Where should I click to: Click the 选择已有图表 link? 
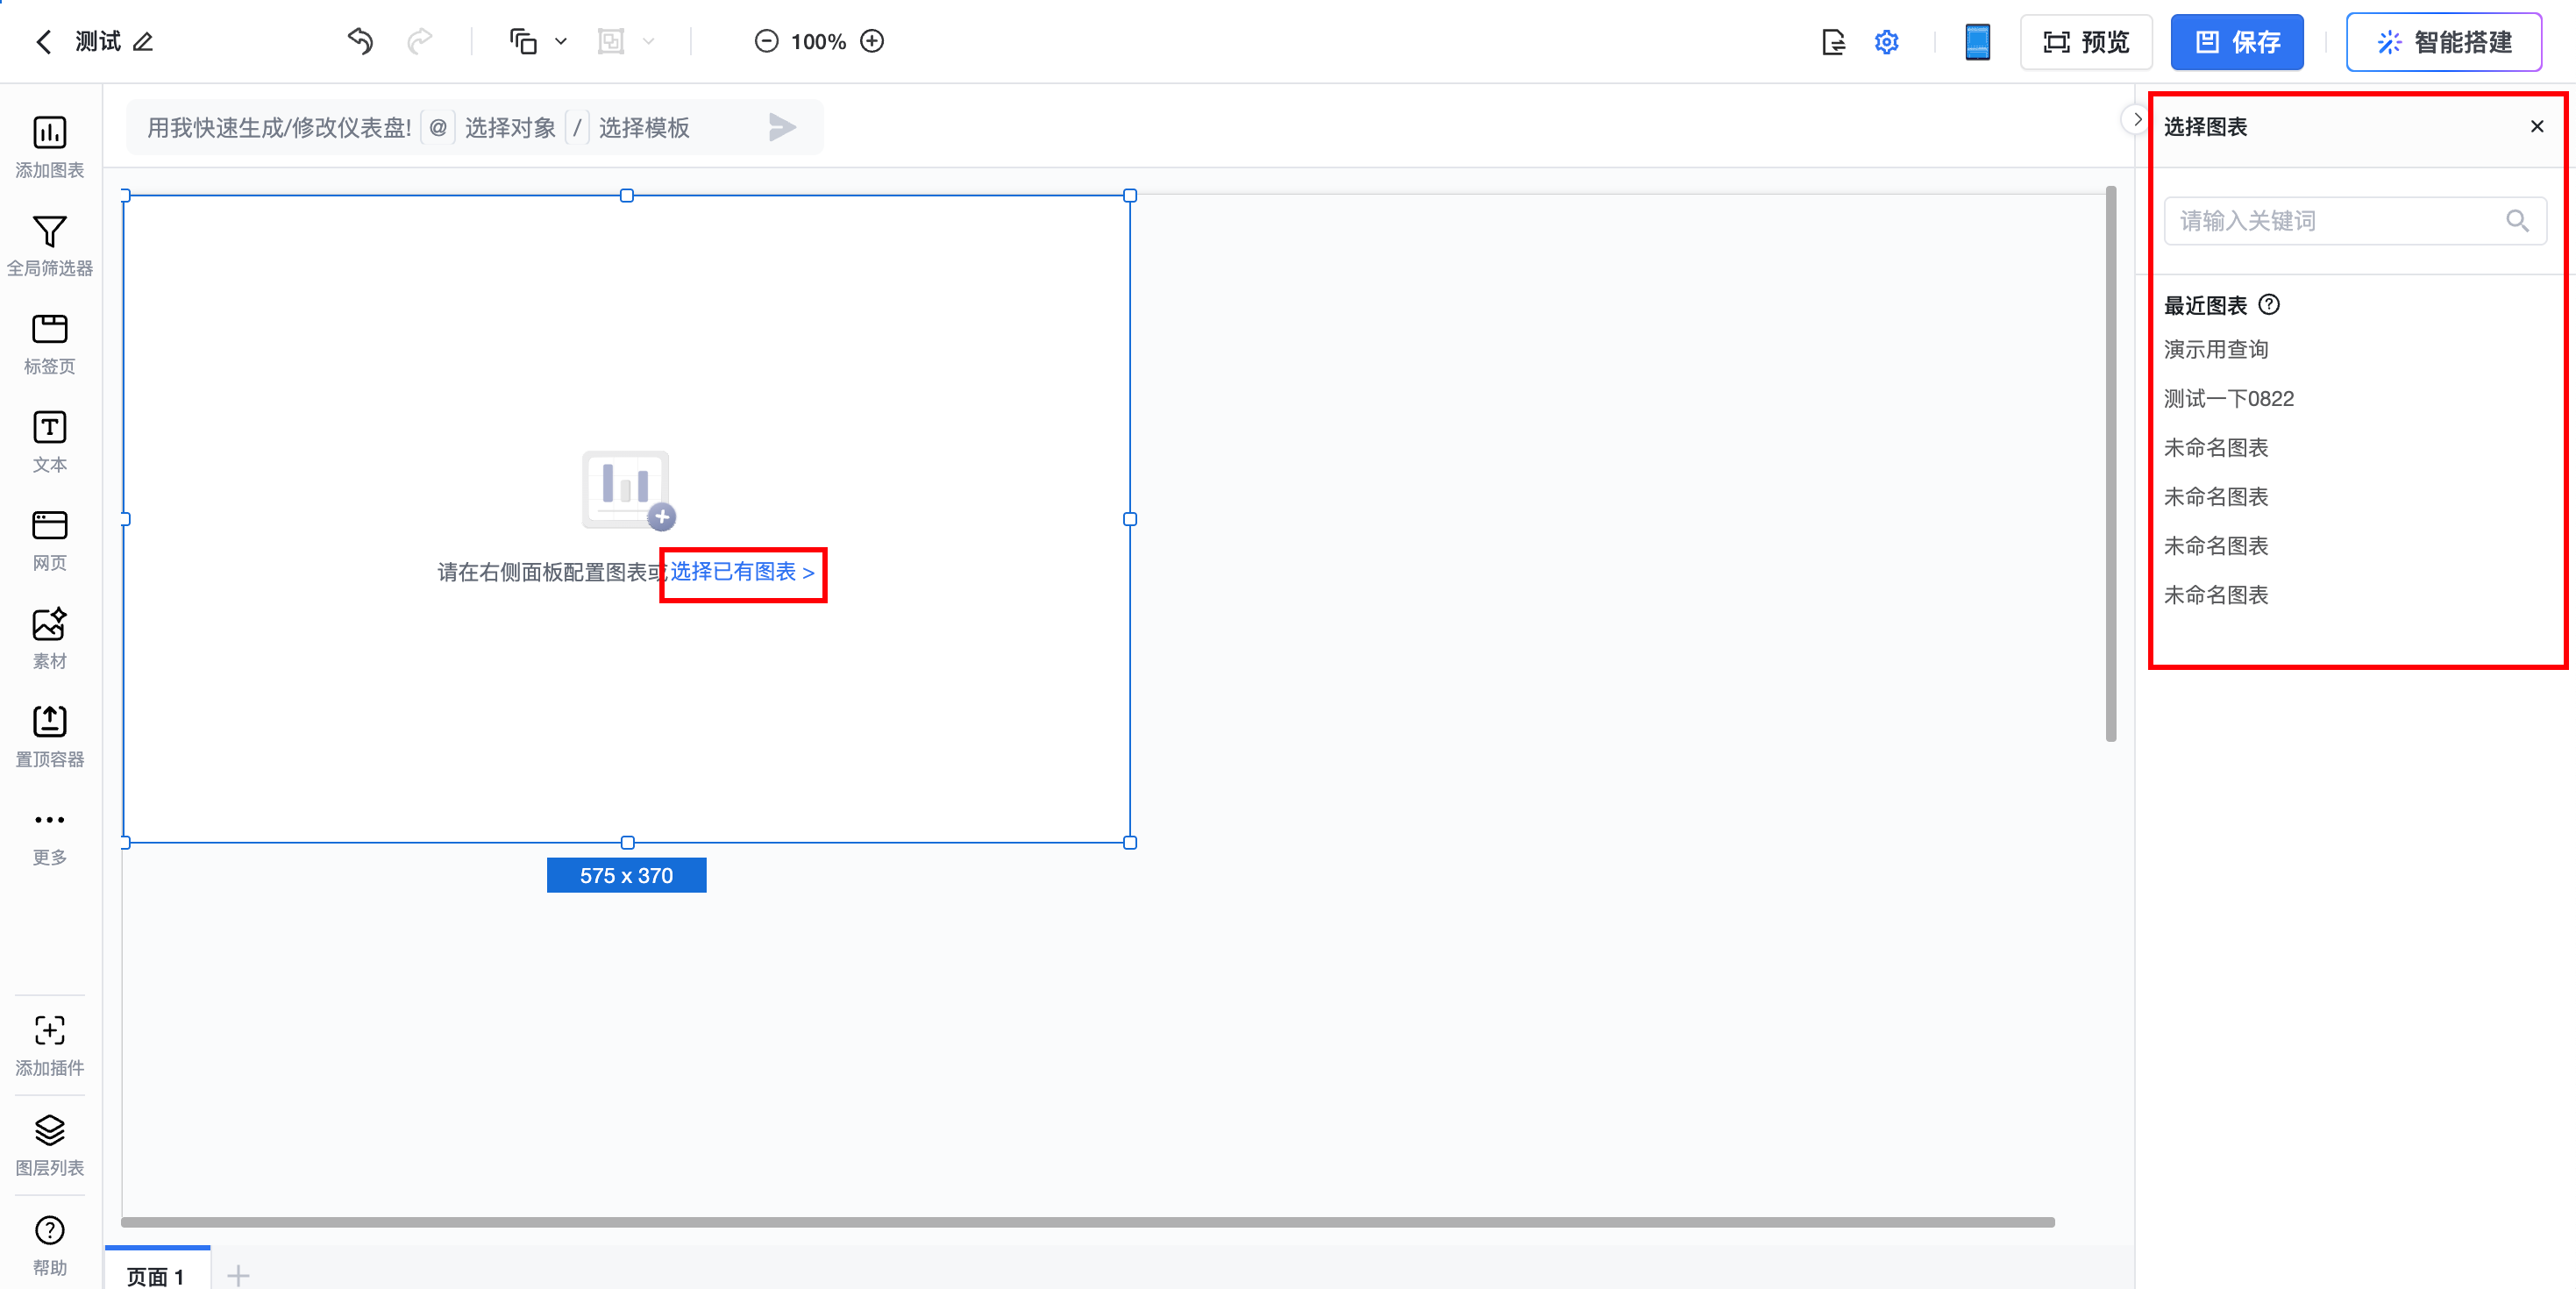click(741, 572)
